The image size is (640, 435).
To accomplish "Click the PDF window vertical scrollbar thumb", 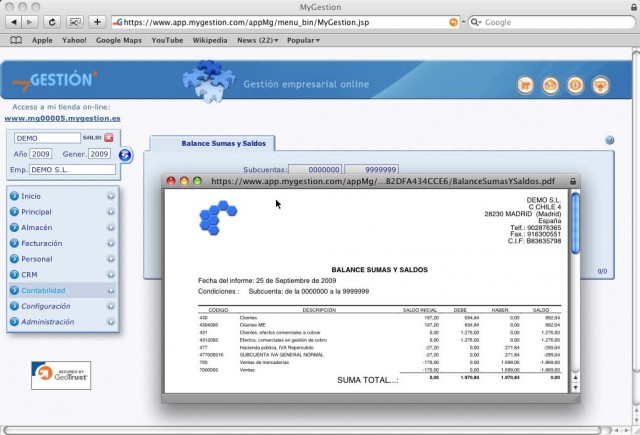I will [575, 223].
